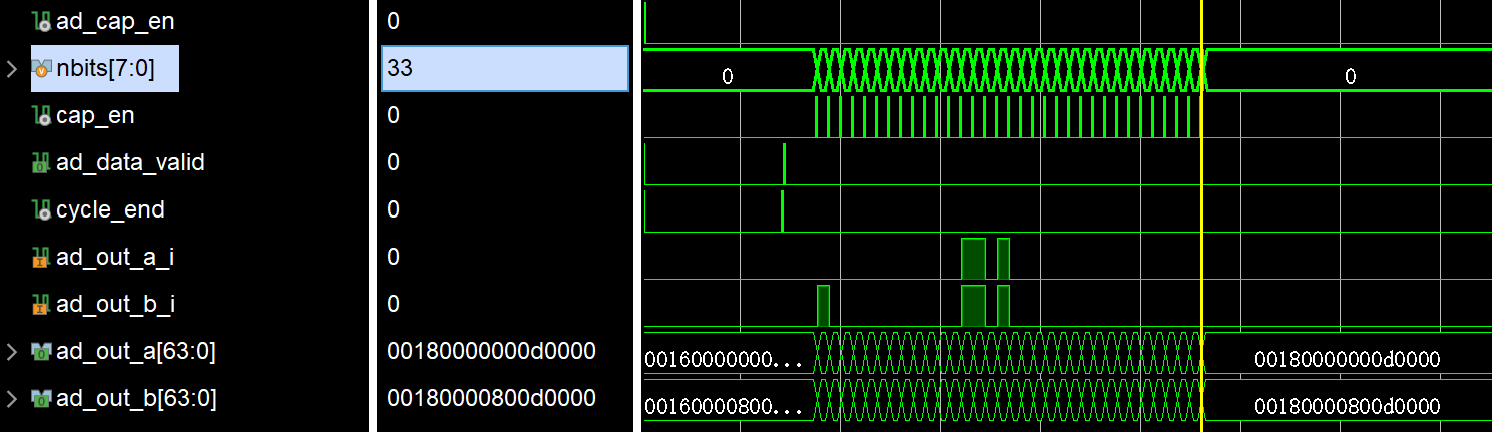This screenshot has width=1492, height=432.
Task: Click the ad_out_a[63:0] bus icon
Action: click(x=42, y=351)
